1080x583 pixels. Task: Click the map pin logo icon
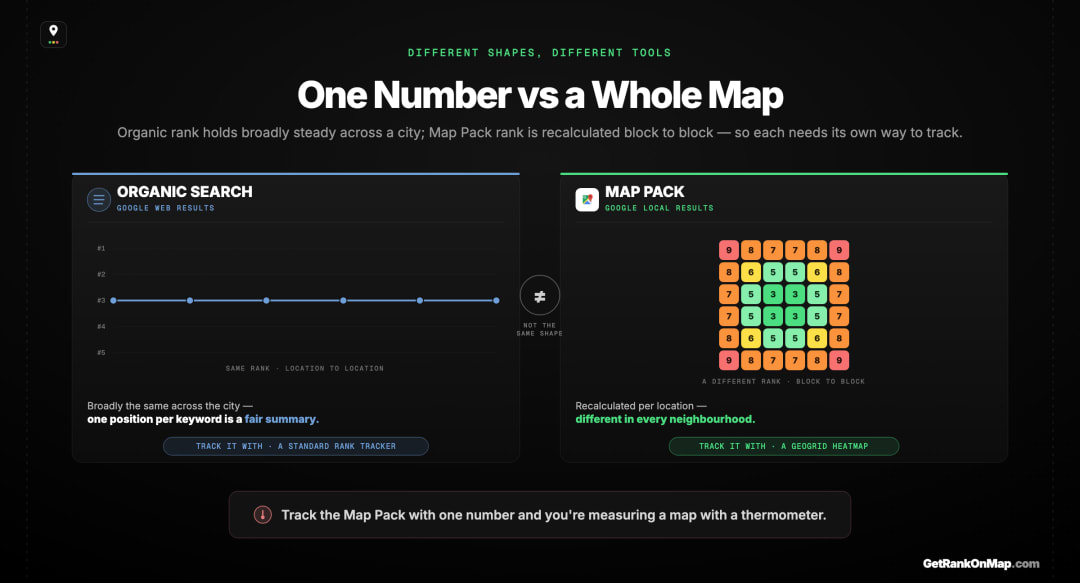[53, 34]
